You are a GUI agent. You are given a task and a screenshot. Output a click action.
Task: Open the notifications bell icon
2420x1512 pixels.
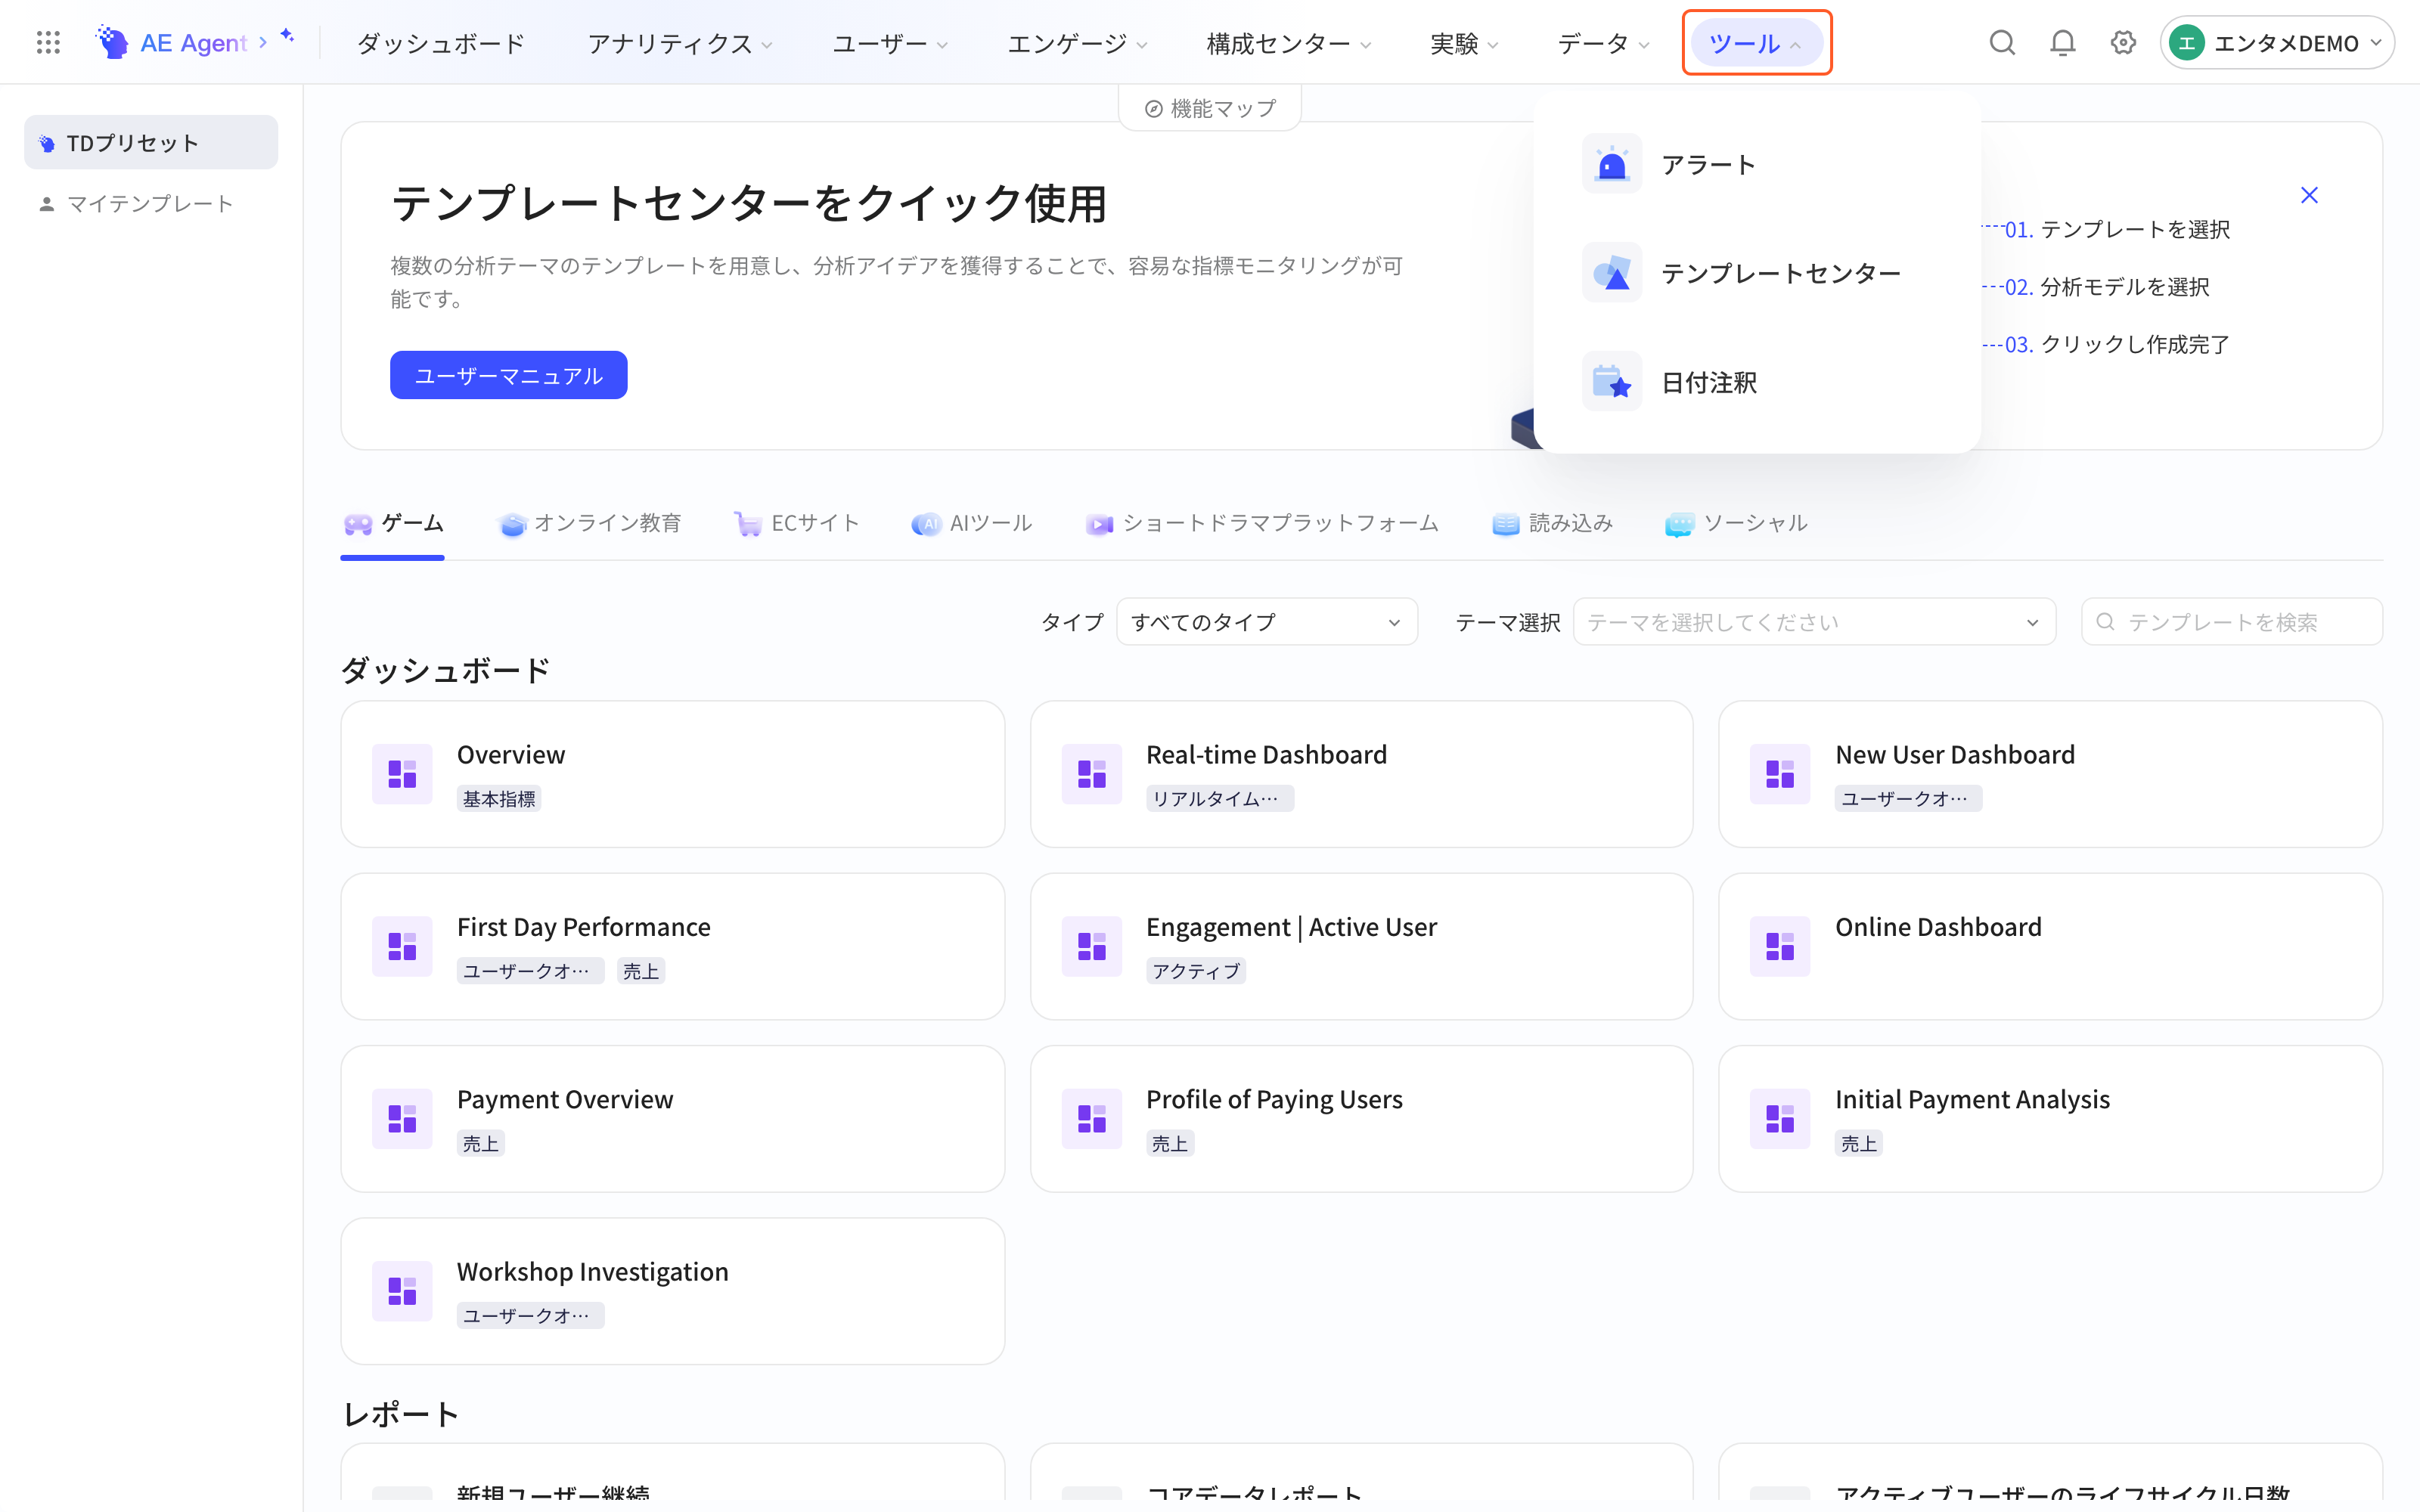coord(2062,42)
